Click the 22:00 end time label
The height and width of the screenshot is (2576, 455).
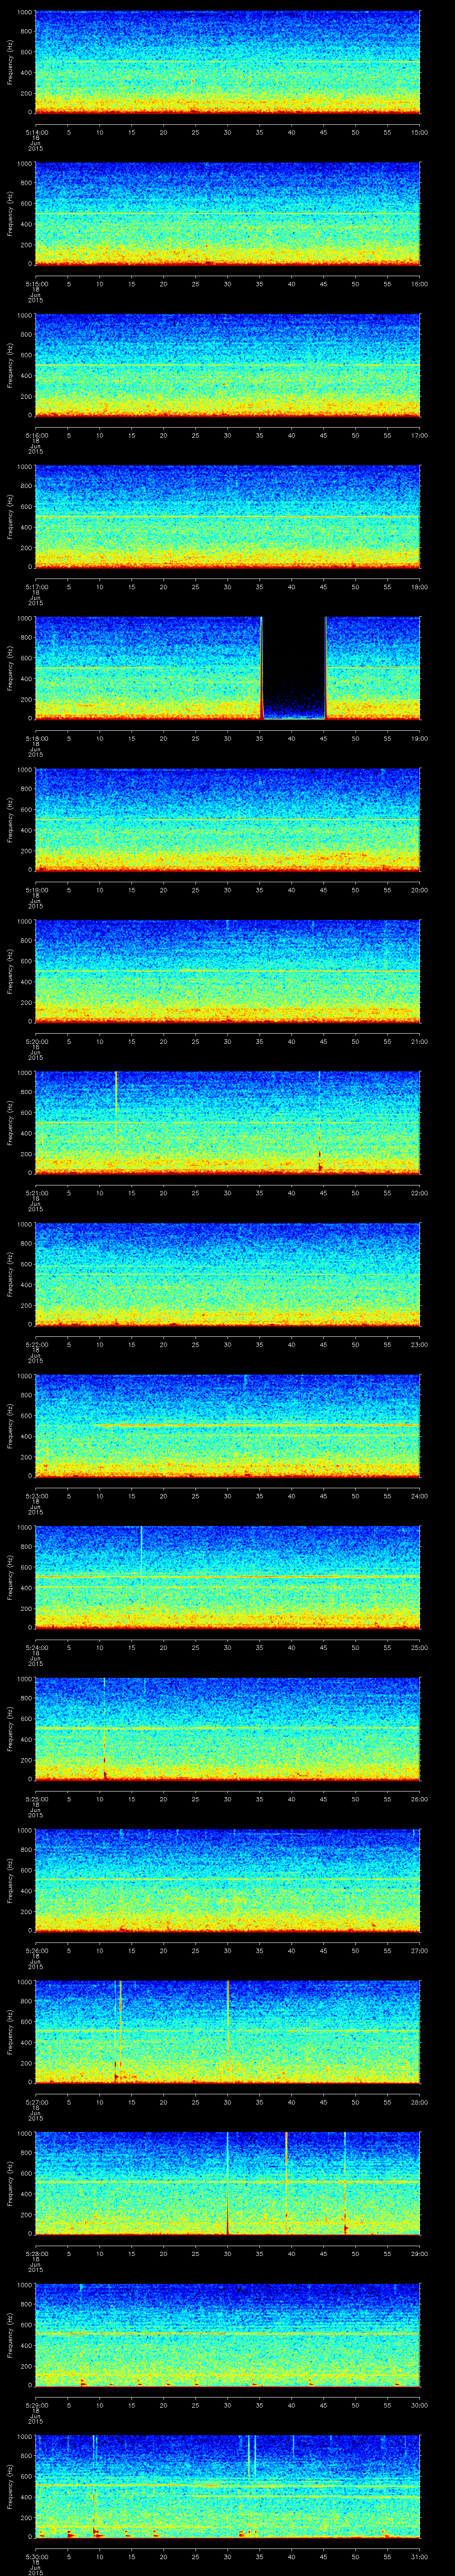click(419, 1192)
